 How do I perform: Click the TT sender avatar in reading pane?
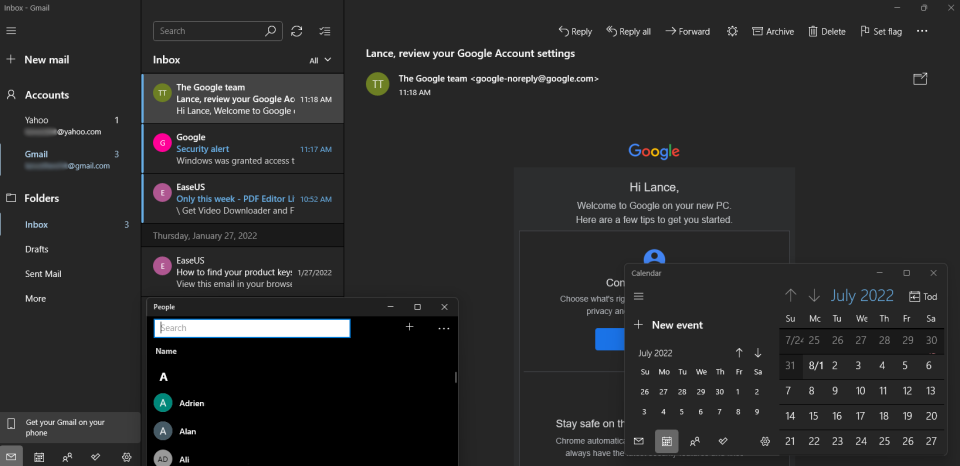[378, 84]
